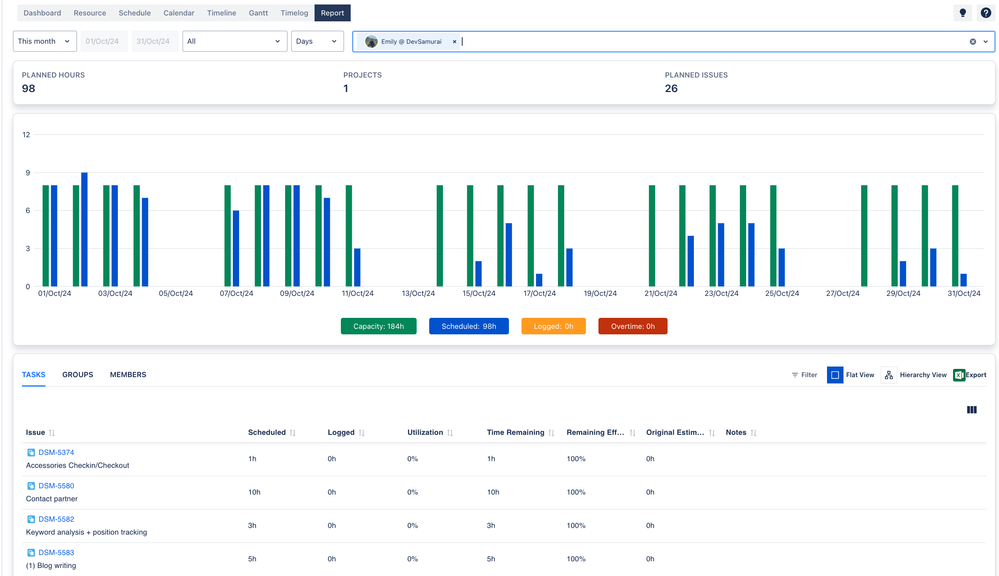The width and height of the screenshot is (999, 576).
Task: Click the Excel Export icon
Action: click(959, 375)
